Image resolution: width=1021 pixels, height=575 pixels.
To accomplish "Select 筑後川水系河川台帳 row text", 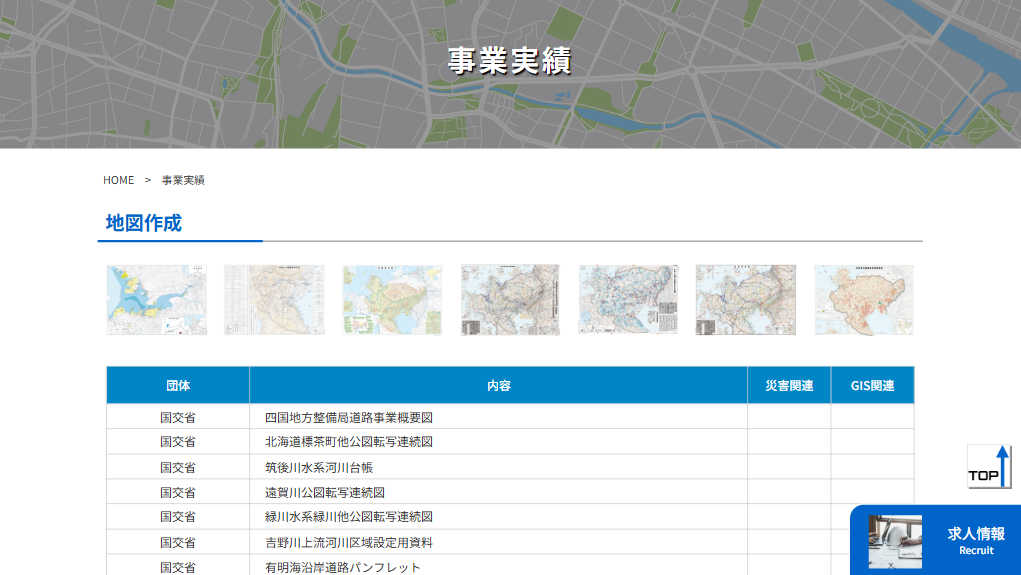I will click(319, 468).
